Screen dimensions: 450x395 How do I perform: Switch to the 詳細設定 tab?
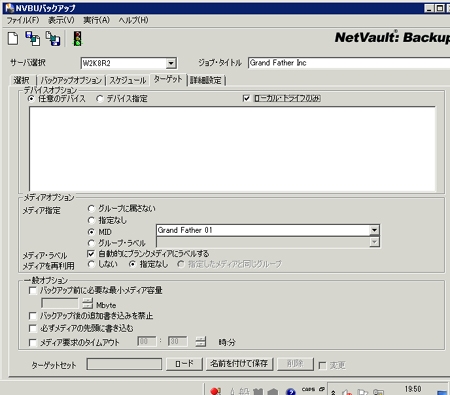[x=206, y=80]
